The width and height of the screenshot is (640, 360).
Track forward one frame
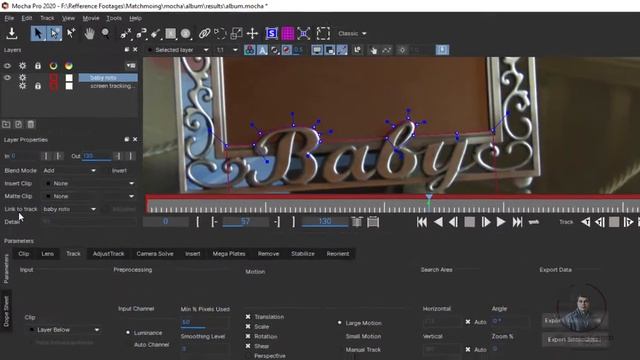tap(629, 222)
